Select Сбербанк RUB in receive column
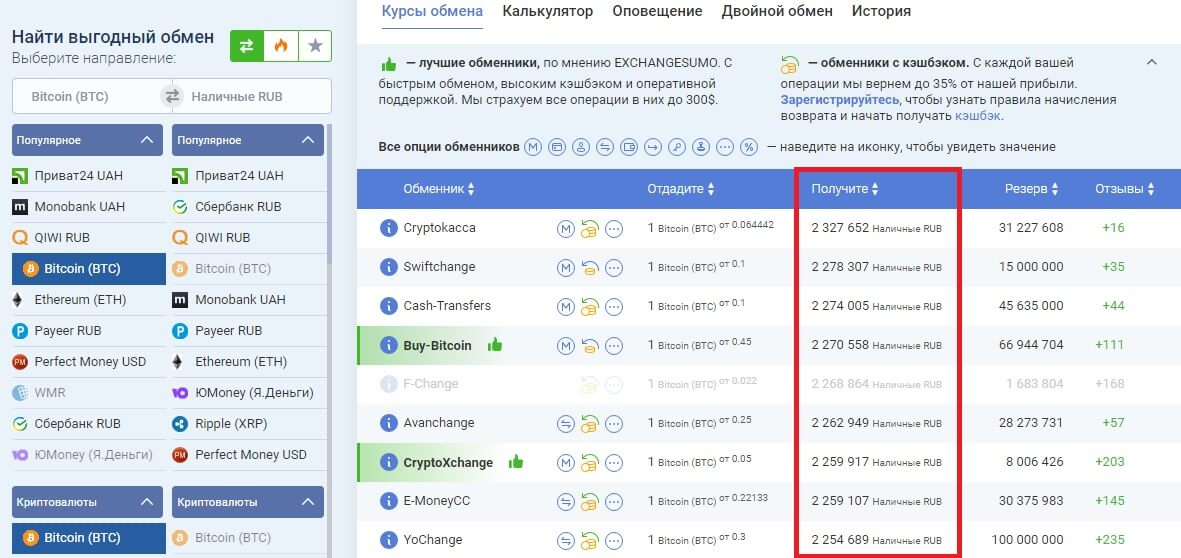This screenshot has width=1181, height=558. (249, 207)
